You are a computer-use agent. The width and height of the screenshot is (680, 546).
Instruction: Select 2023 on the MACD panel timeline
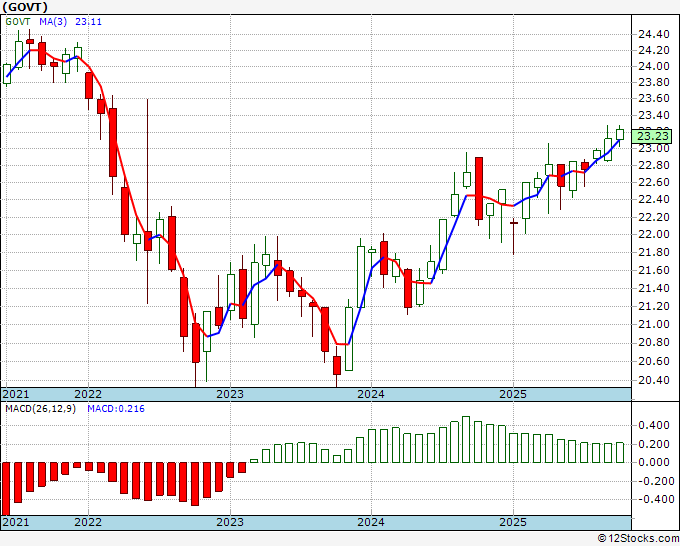click(x=230, y=522)
